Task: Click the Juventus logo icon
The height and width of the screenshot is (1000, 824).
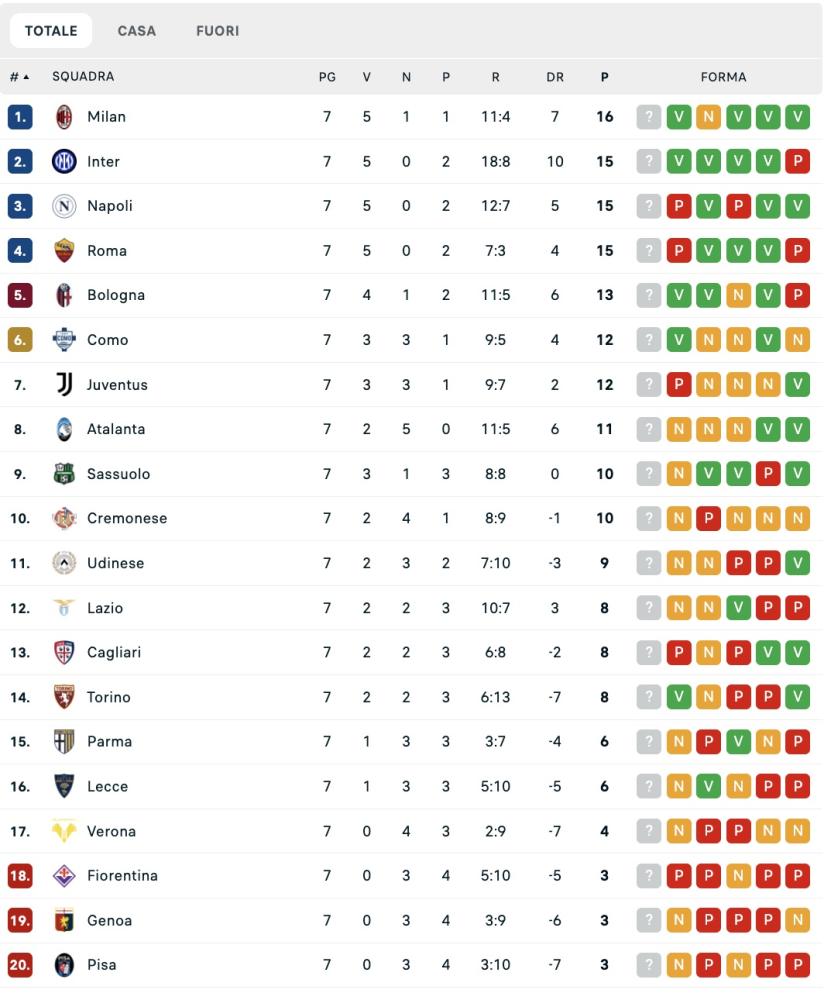Action: pos(64,384)
